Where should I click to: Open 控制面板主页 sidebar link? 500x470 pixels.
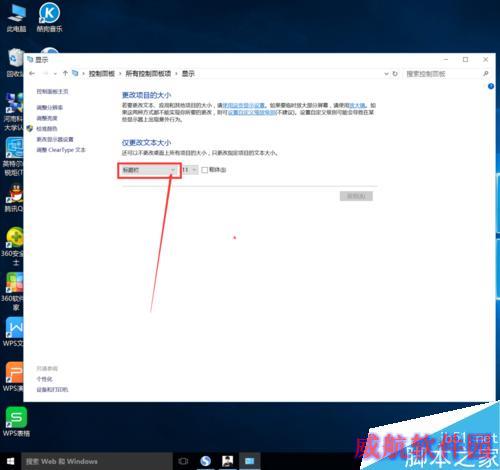pyautogui.click(x=52, y=92)
